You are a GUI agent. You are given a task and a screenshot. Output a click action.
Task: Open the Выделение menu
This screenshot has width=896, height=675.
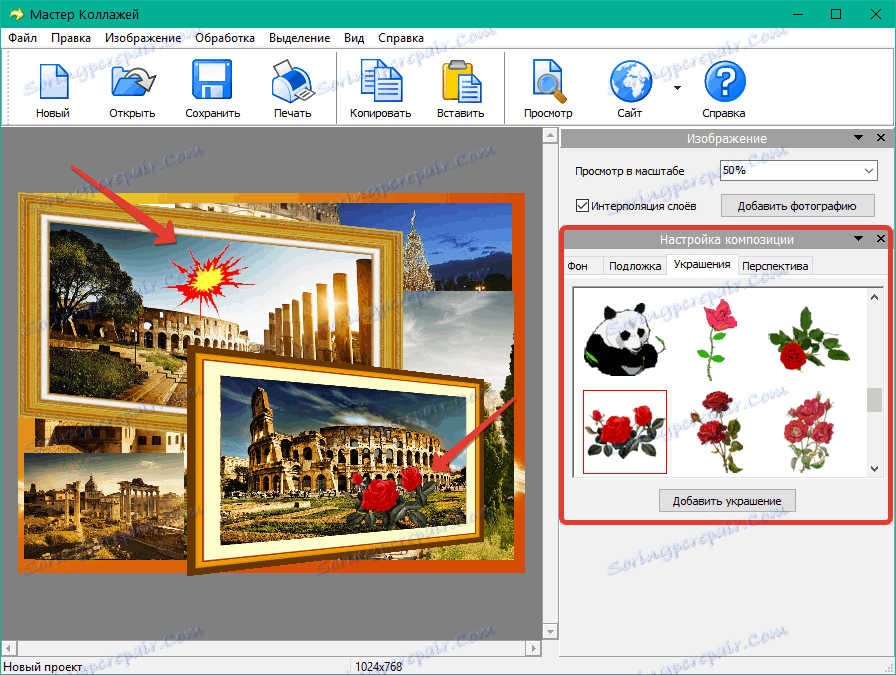coord(299,38)
